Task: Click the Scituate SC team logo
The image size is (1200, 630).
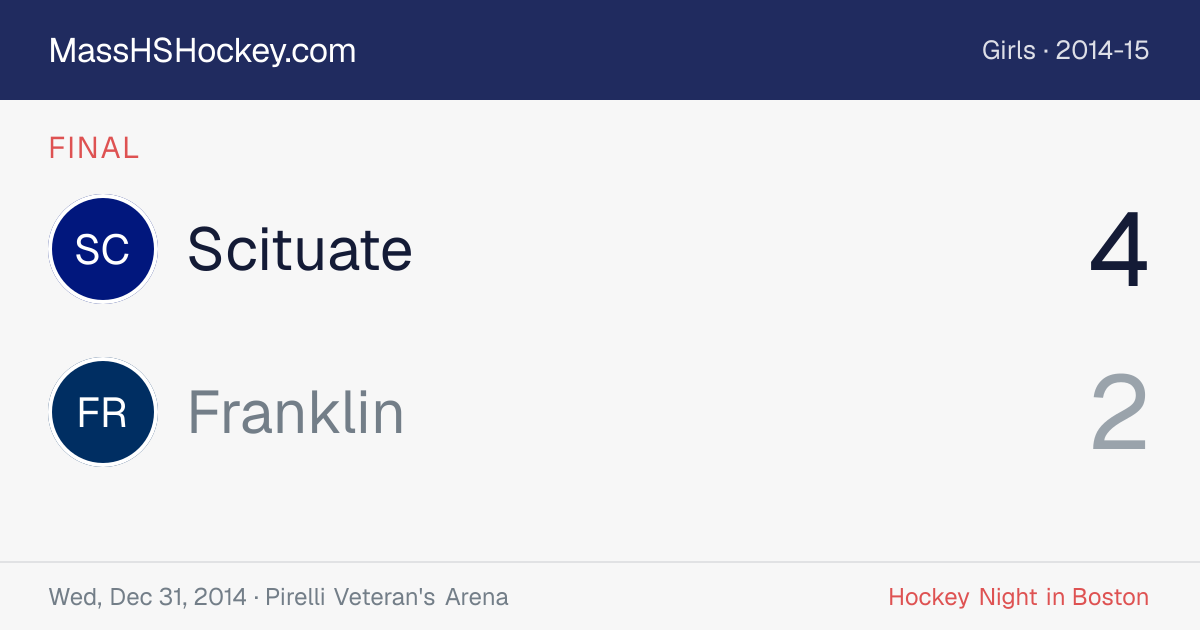Action: click(x=102, y=249)
